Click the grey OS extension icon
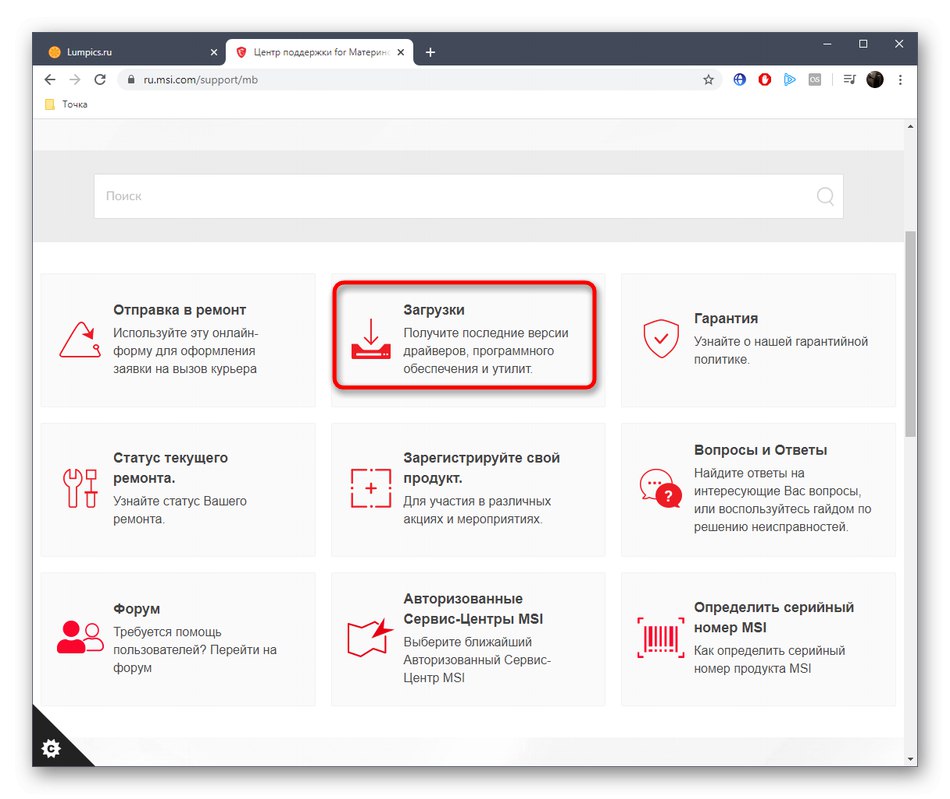 coord(815,79)
